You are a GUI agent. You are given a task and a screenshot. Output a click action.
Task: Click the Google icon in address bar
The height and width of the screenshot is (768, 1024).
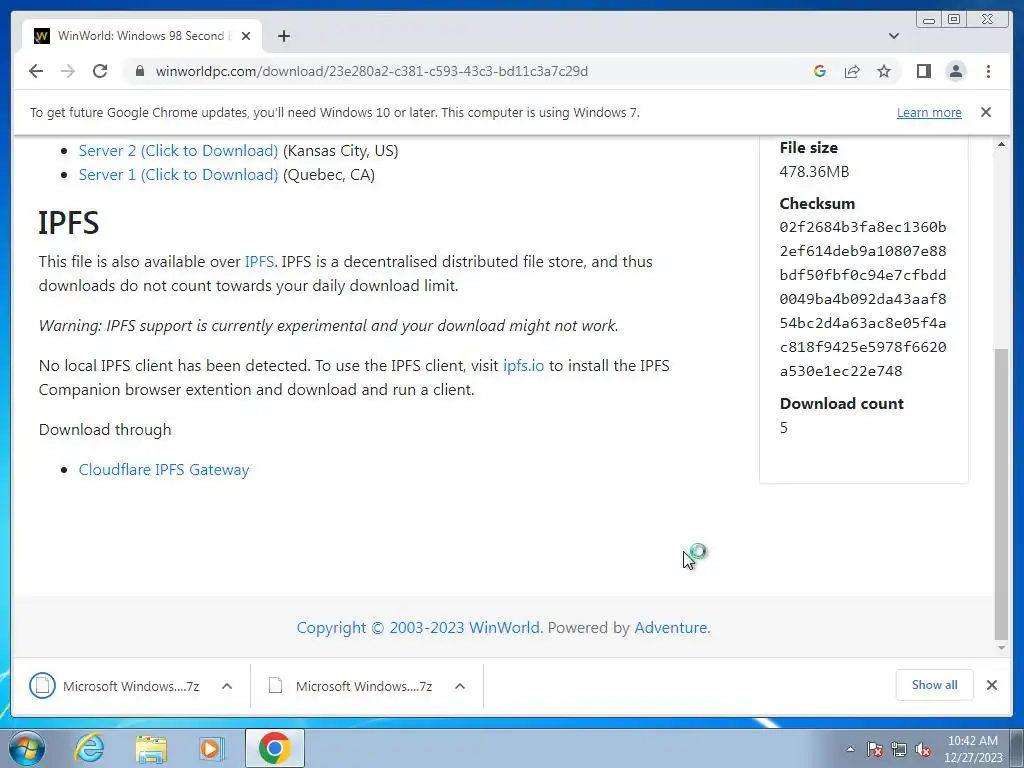pyautogui.click(x=820, y=71)
